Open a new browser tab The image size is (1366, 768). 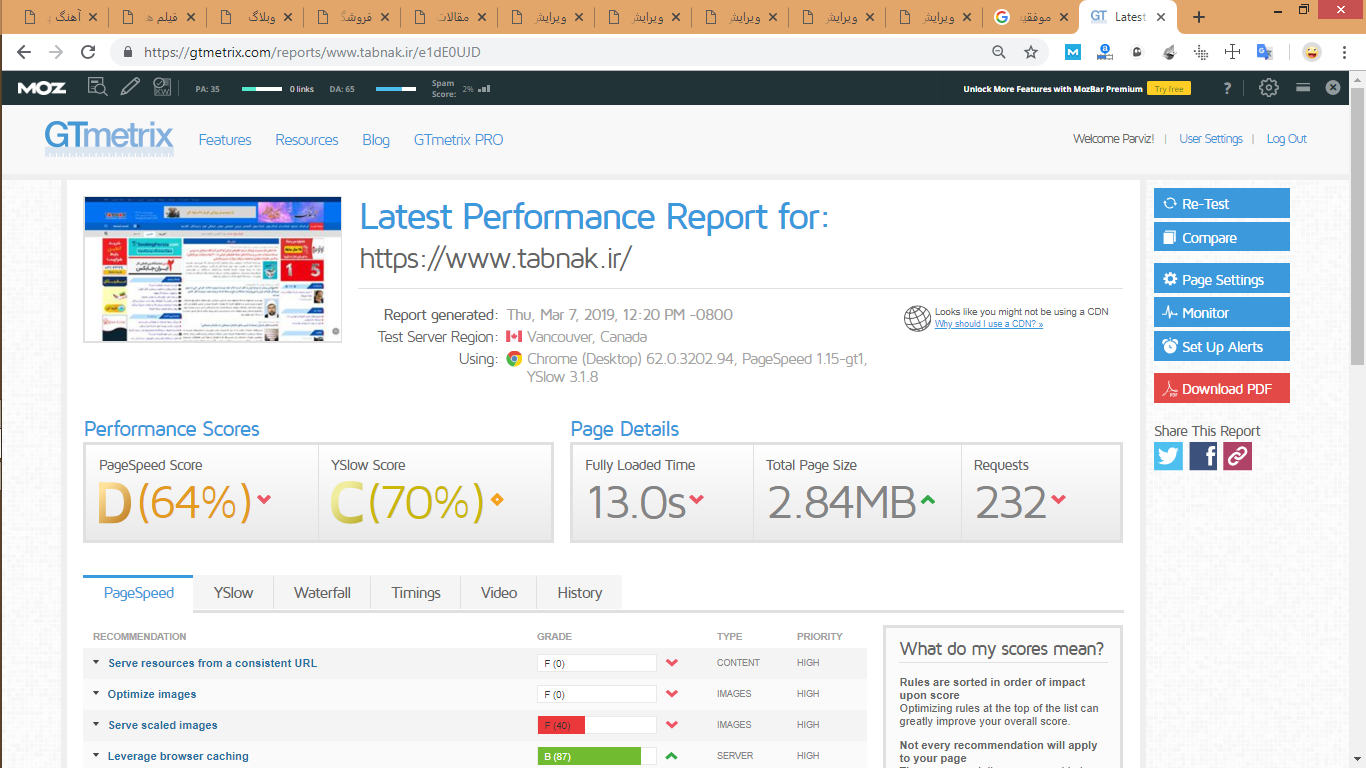point(1199,17)
